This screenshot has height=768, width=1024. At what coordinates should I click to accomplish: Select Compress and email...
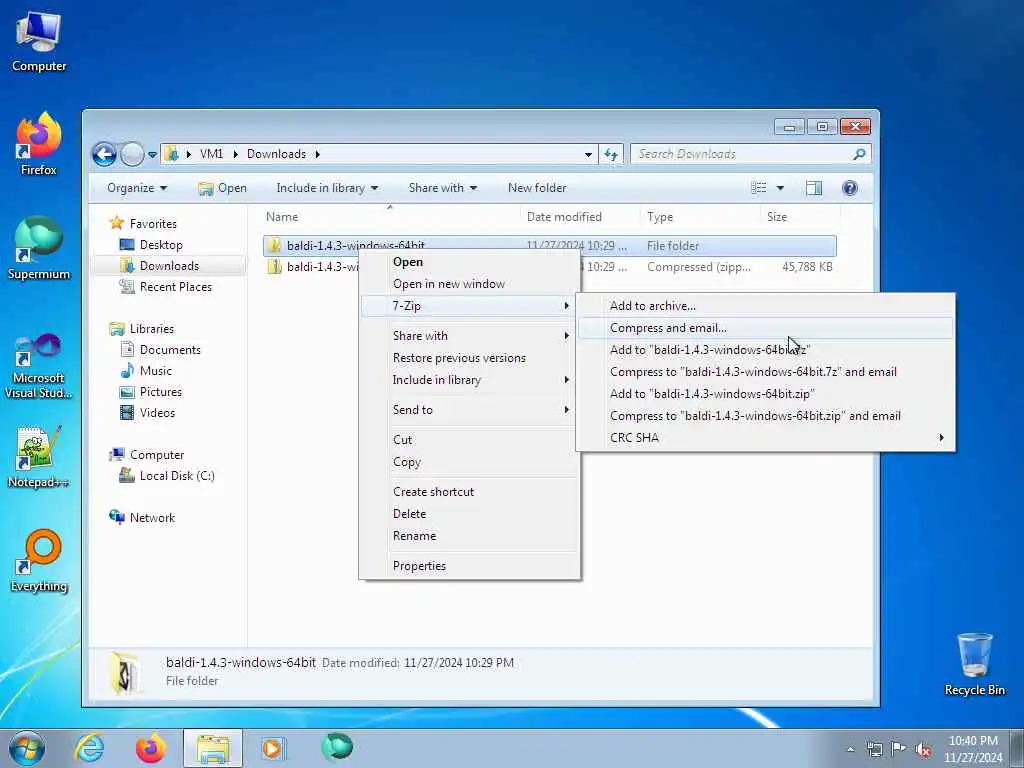pos(765,328)
